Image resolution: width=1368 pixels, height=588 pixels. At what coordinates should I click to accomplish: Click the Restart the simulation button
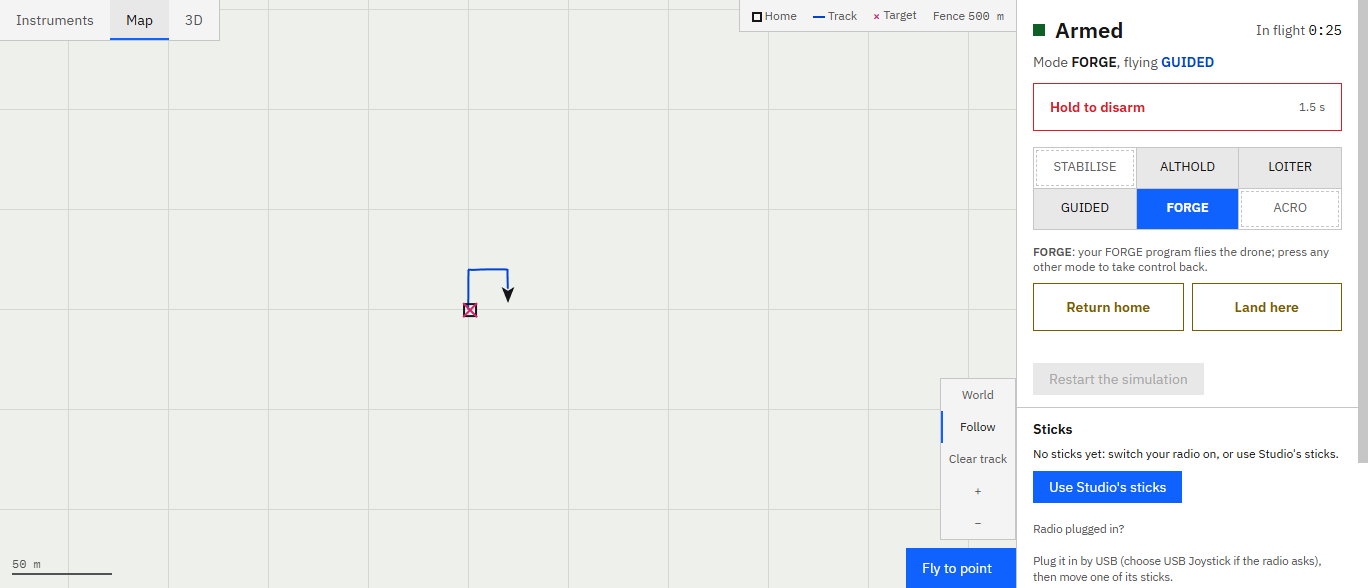pyautogui.click(x=1118, y=379)
